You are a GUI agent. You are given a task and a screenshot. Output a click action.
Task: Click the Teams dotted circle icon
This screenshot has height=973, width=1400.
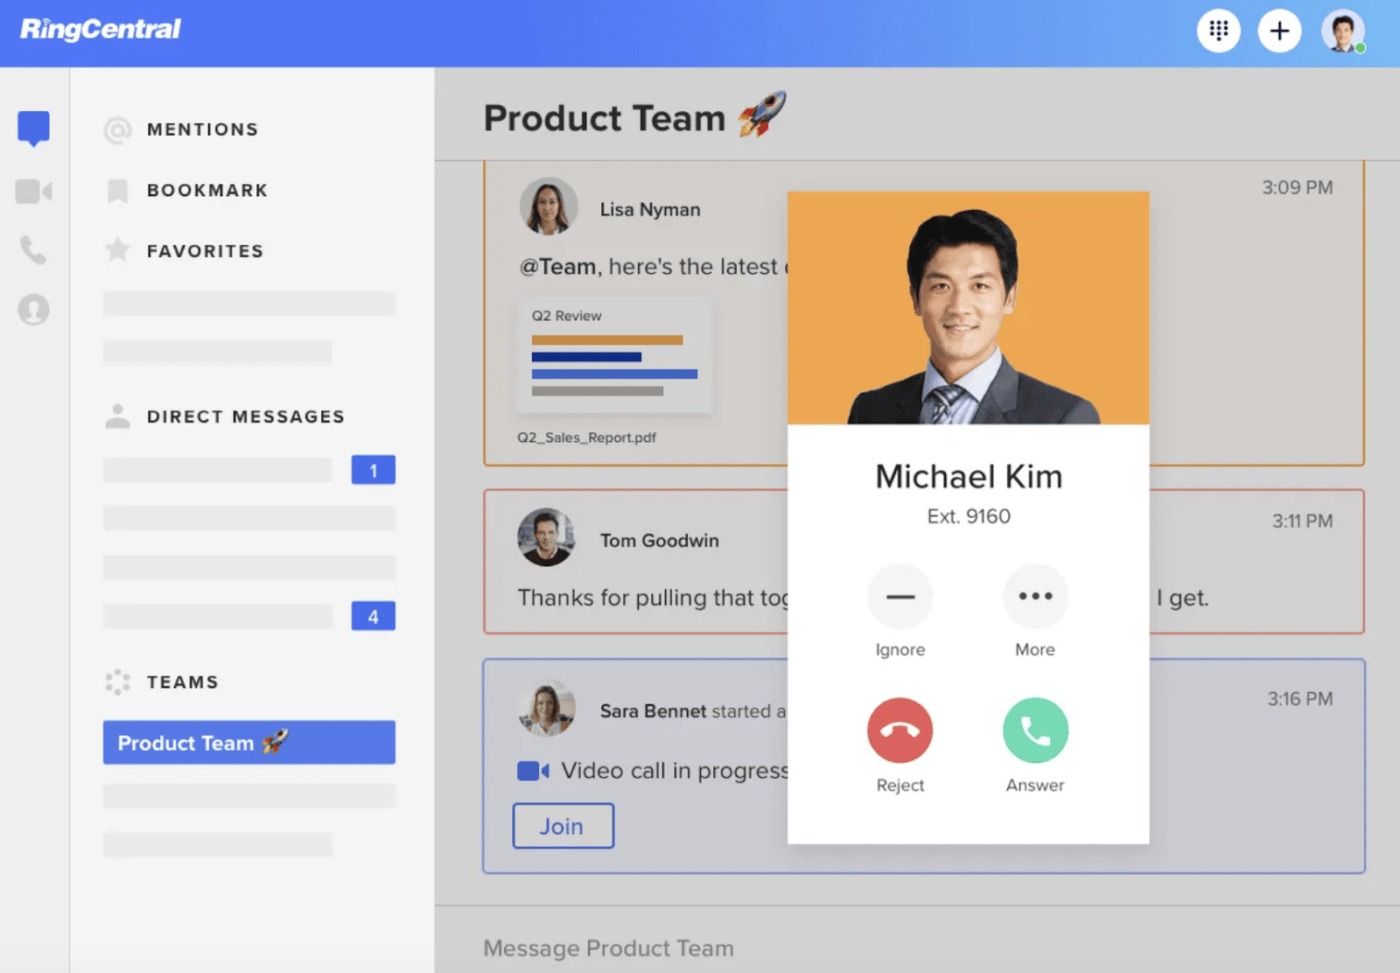pos(117,682)
